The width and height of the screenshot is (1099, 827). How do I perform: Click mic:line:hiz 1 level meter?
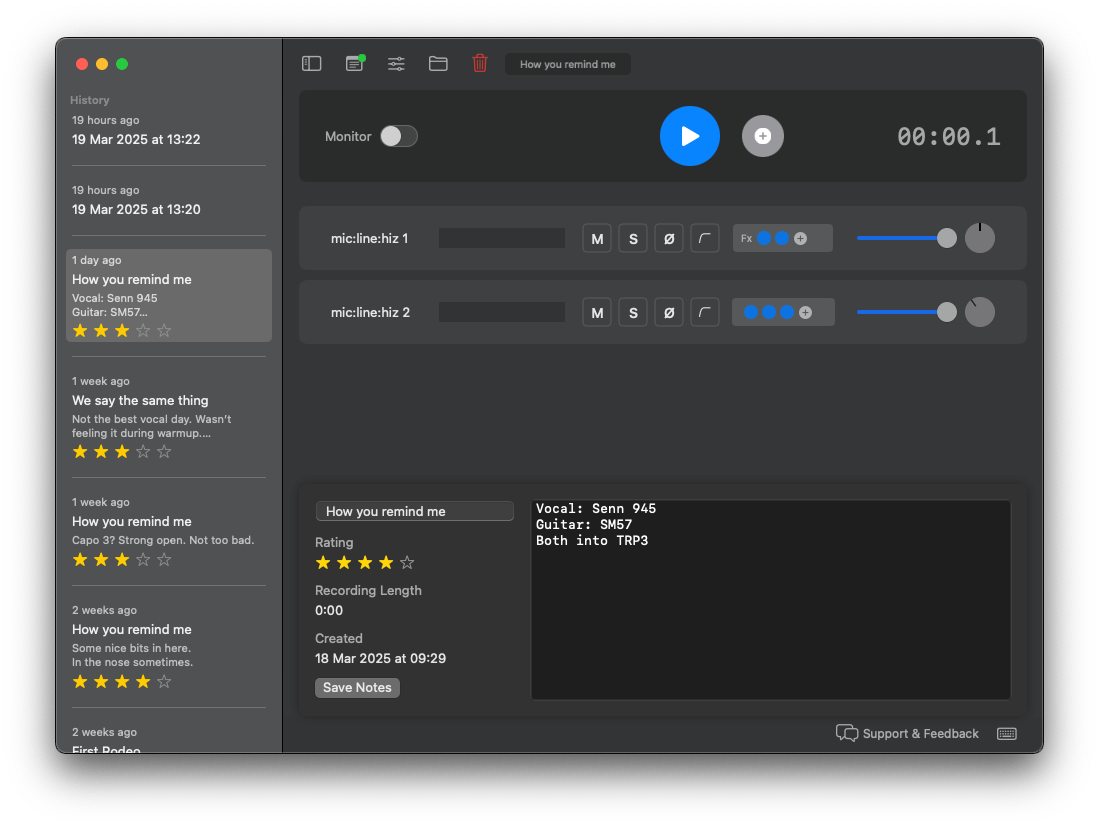(x=502, y=238)
